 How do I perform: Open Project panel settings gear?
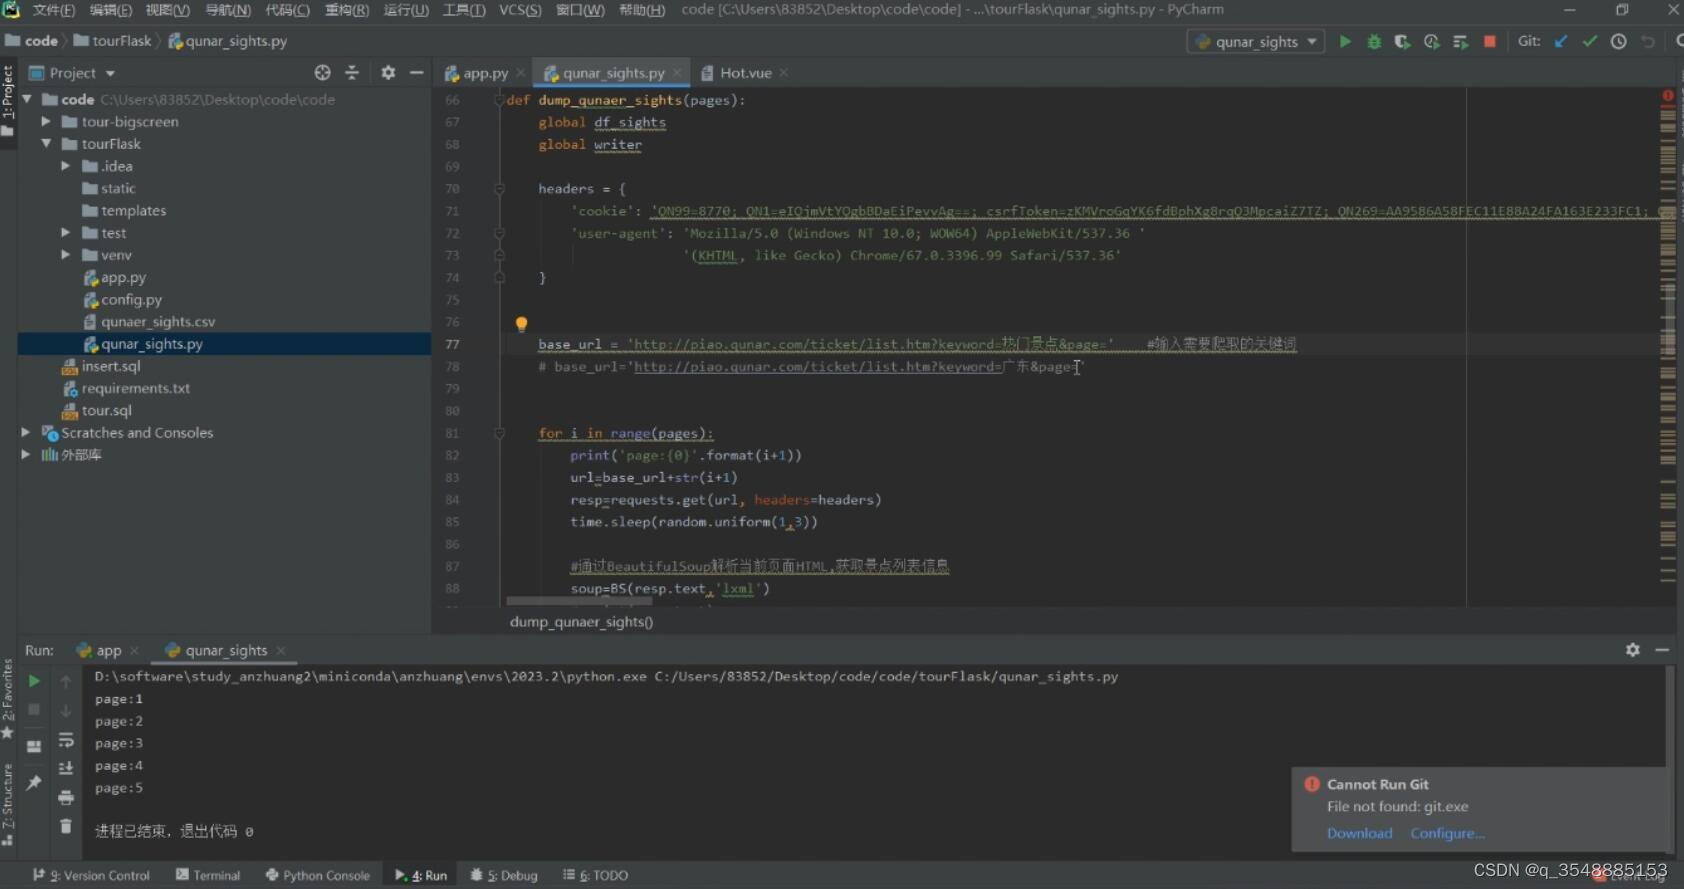[388, 72]
